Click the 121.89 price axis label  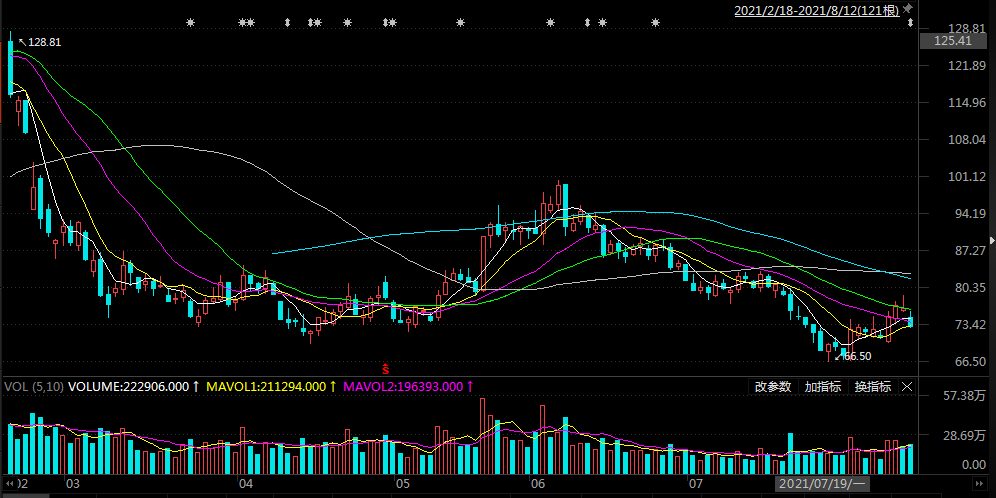[x=967, y=66]
